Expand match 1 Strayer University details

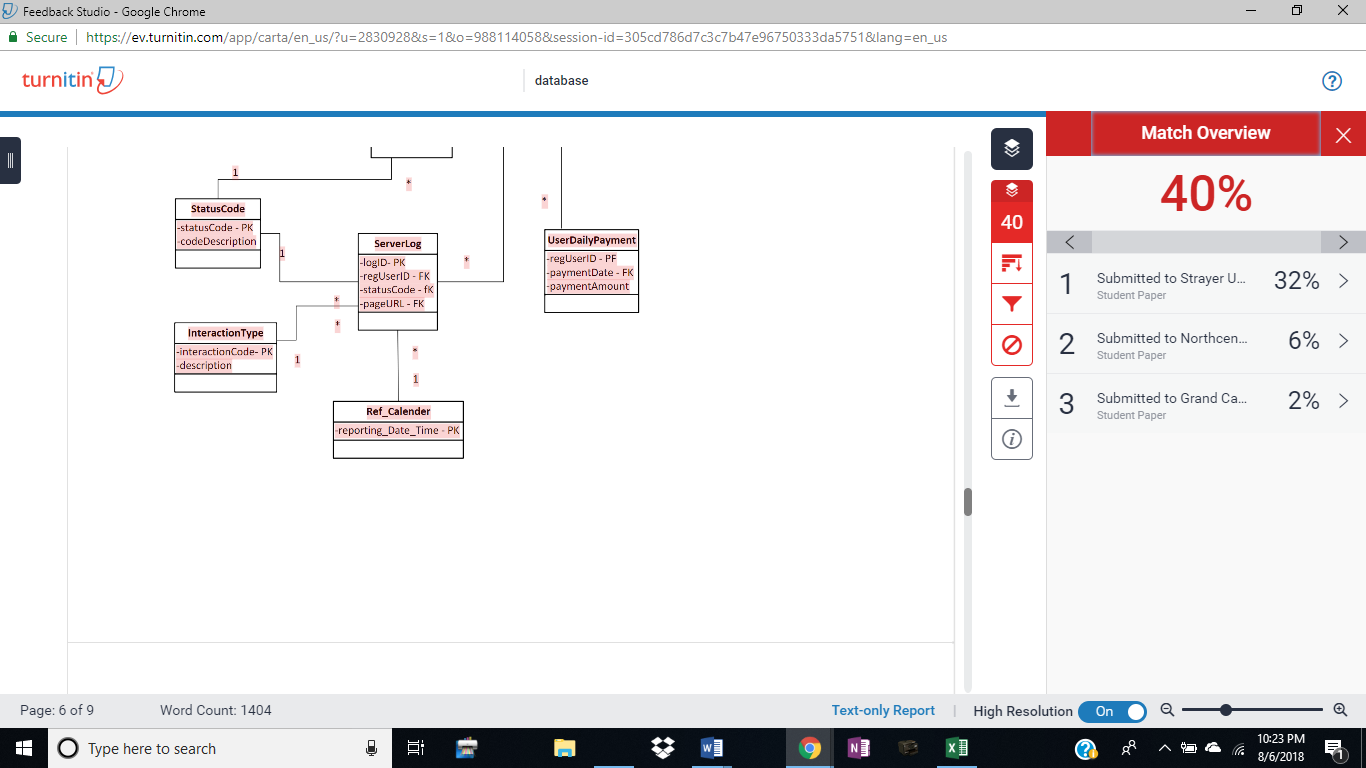point(1344,281)
